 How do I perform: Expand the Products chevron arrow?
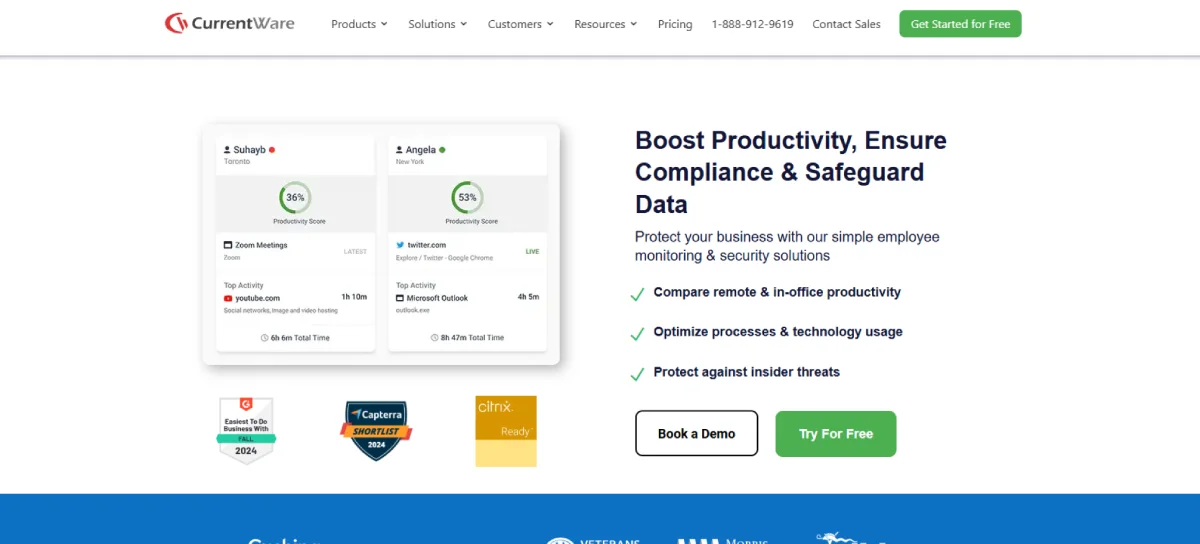384,24
